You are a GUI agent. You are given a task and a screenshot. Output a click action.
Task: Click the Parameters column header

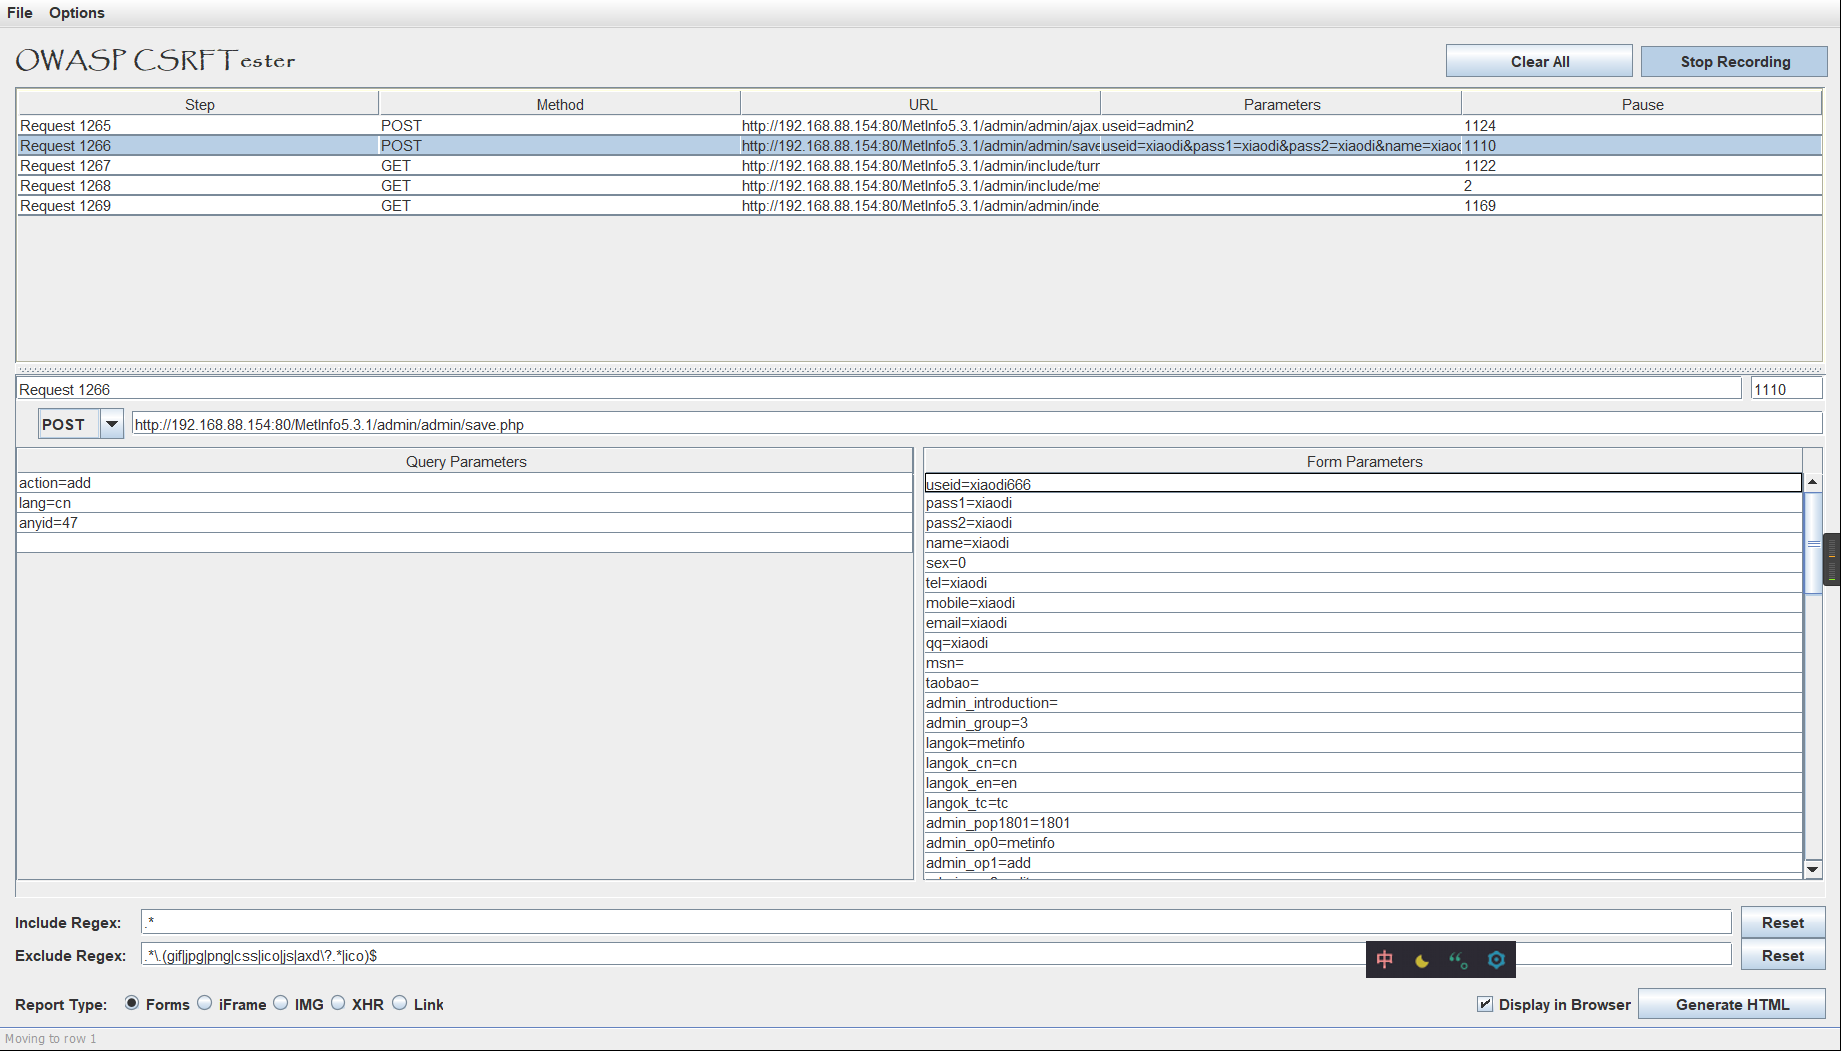click(x=1282, y=104)
